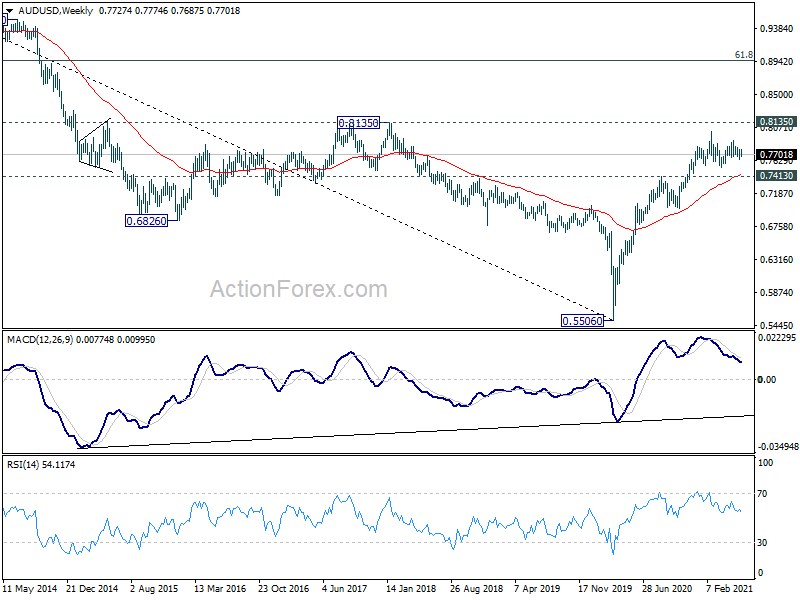Image resolution: width=800 pixels, height=600 pixels.
Task: Select the RSI 30 level label
Action: click(762, 543)
